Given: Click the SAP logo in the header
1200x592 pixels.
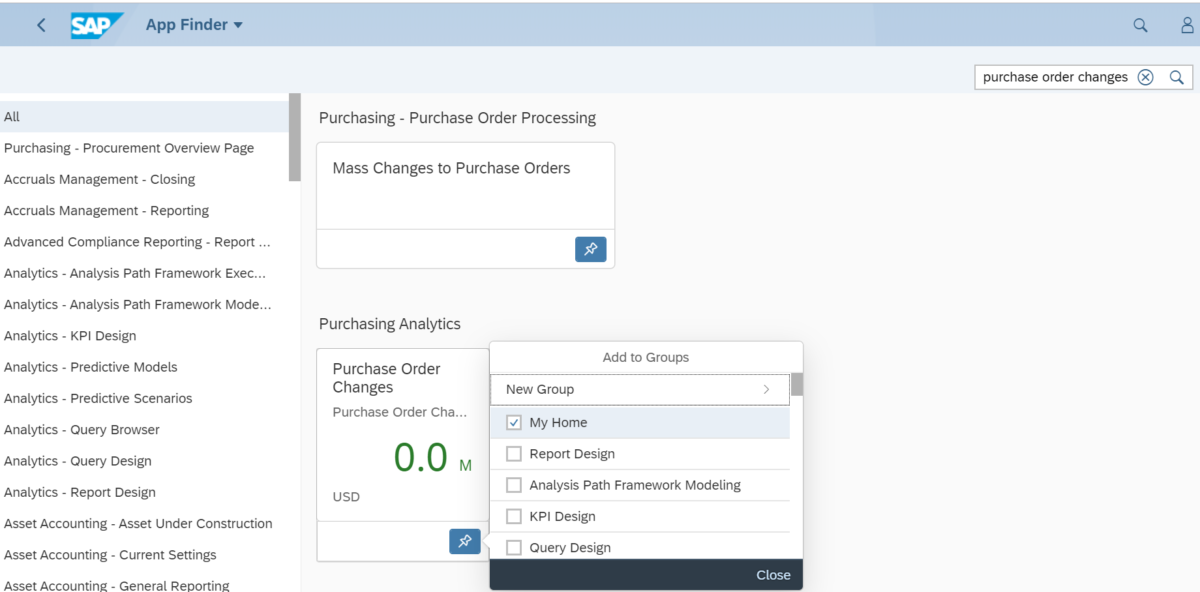Looking at the screenshot, I should (96, 24).
